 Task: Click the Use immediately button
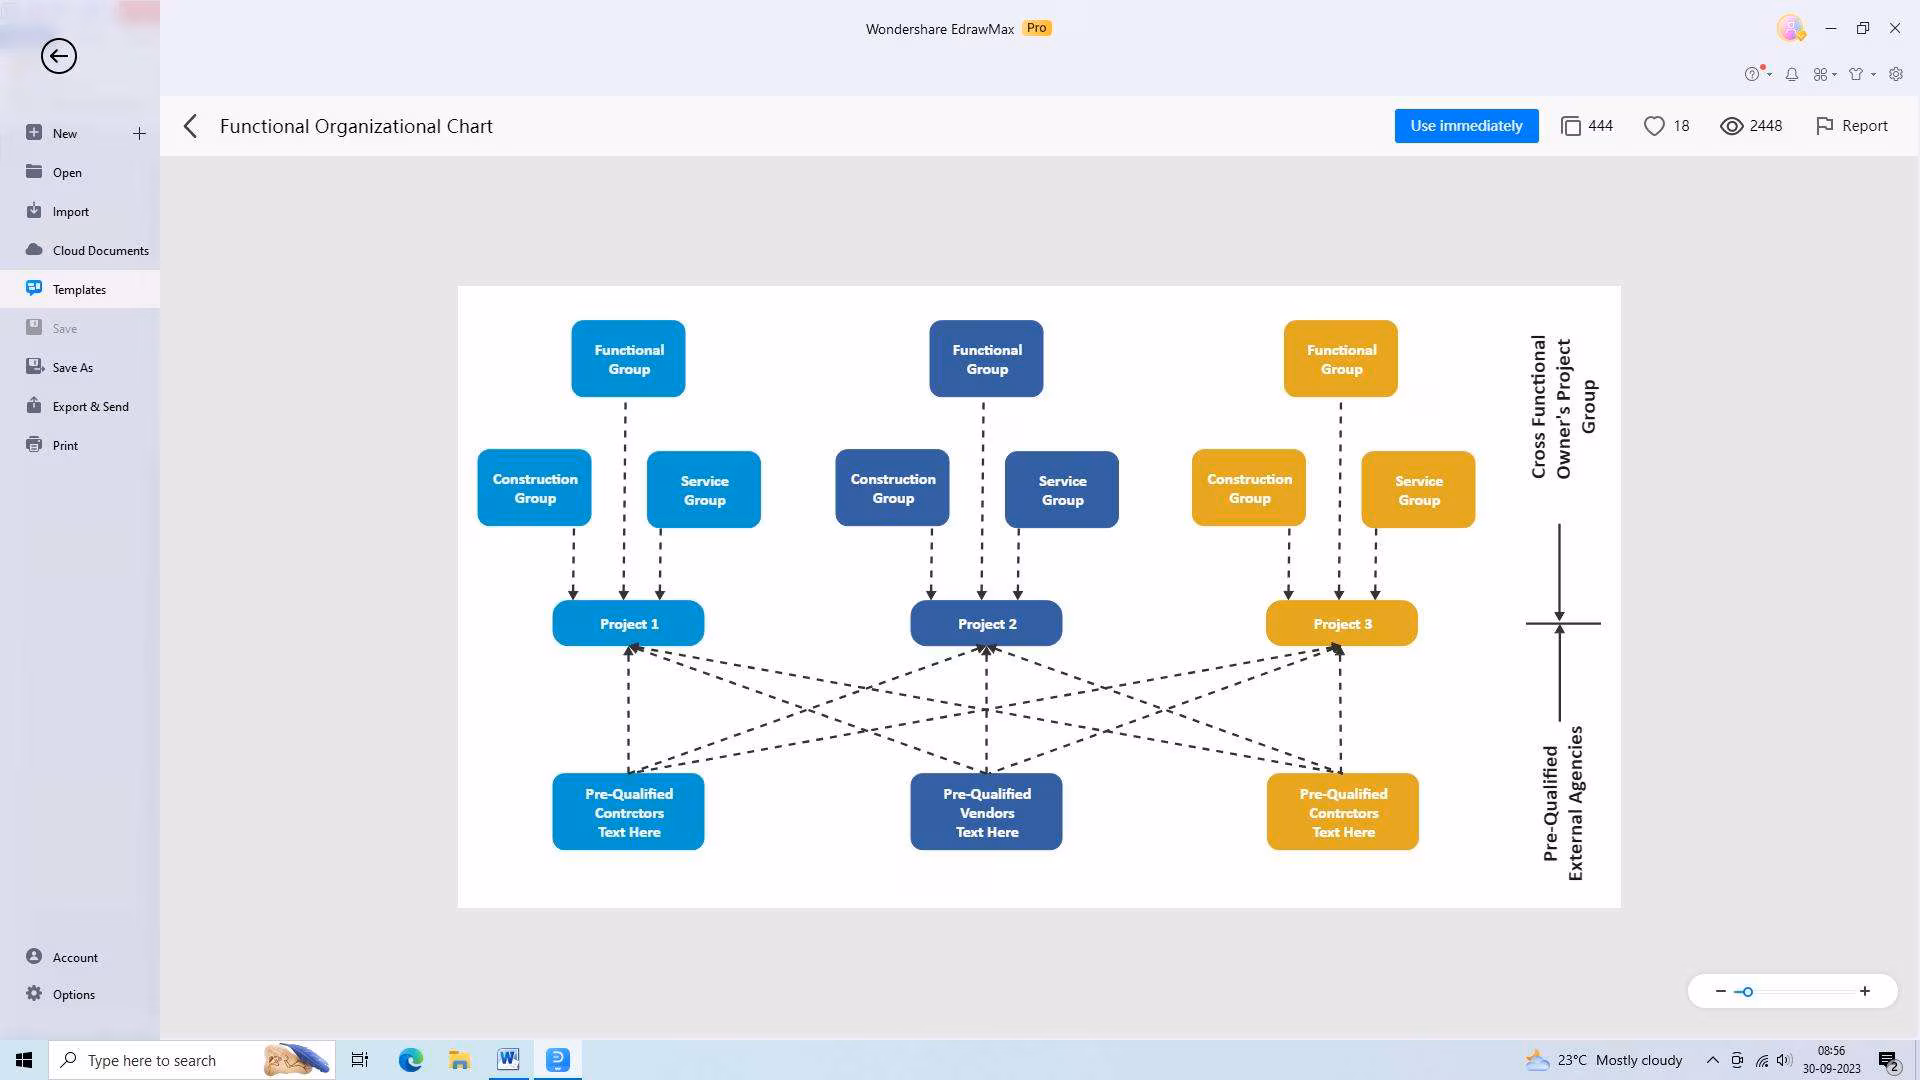tap(1466, 126)
